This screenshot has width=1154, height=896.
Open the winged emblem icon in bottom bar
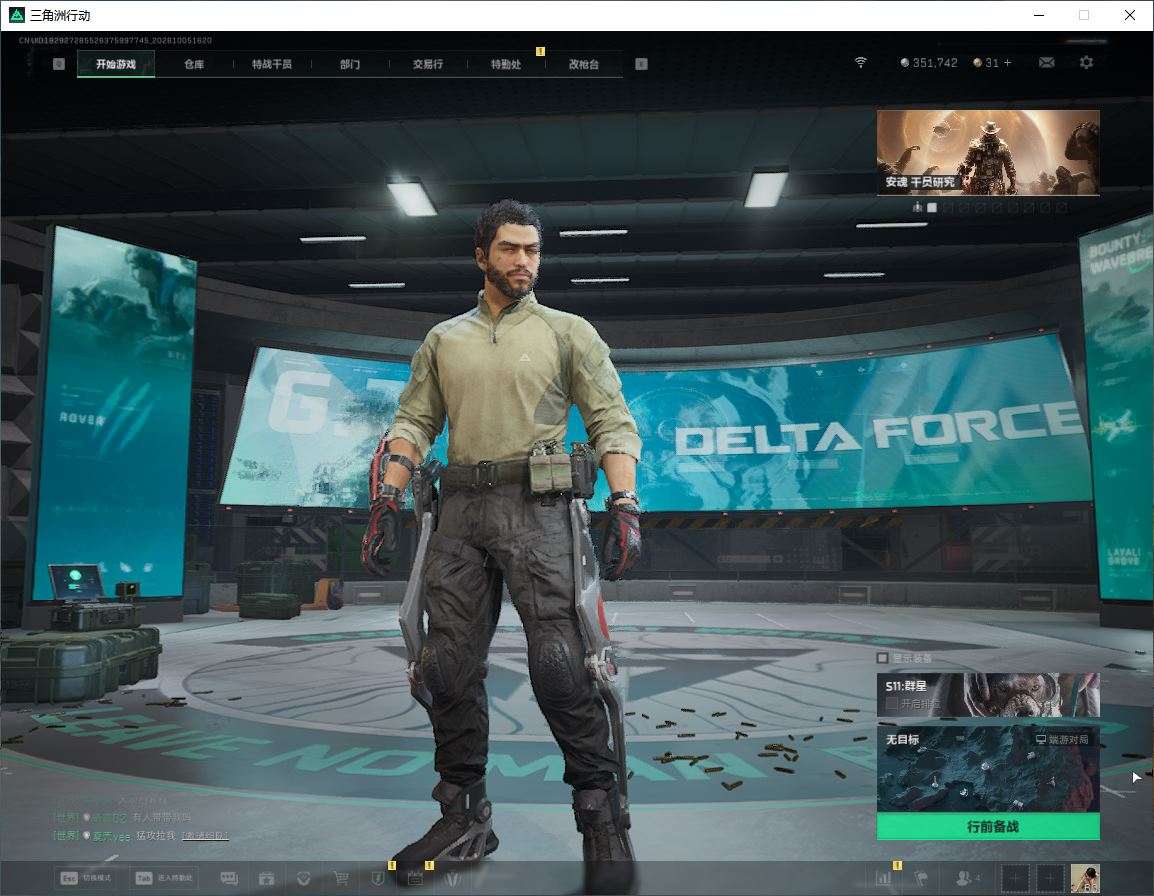(452, 878)
